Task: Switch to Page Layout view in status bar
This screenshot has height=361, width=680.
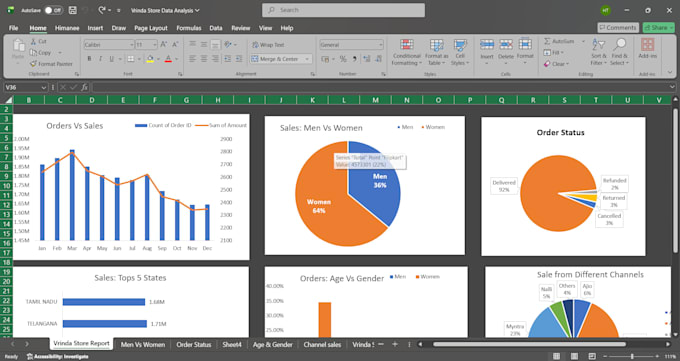Action: (574, 356)
